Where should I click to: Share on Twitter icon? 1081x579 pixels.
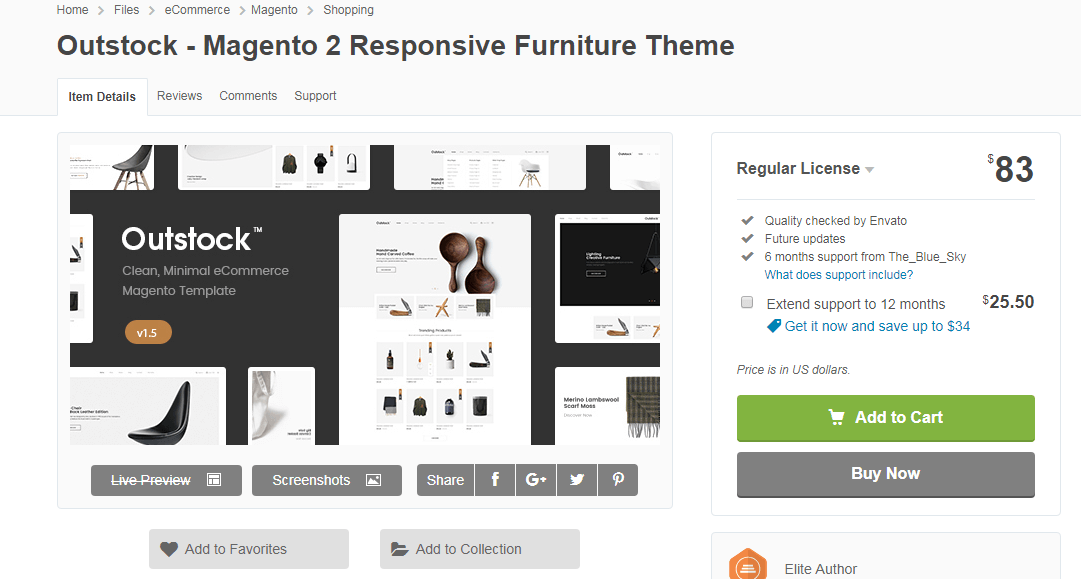(577, 480)
